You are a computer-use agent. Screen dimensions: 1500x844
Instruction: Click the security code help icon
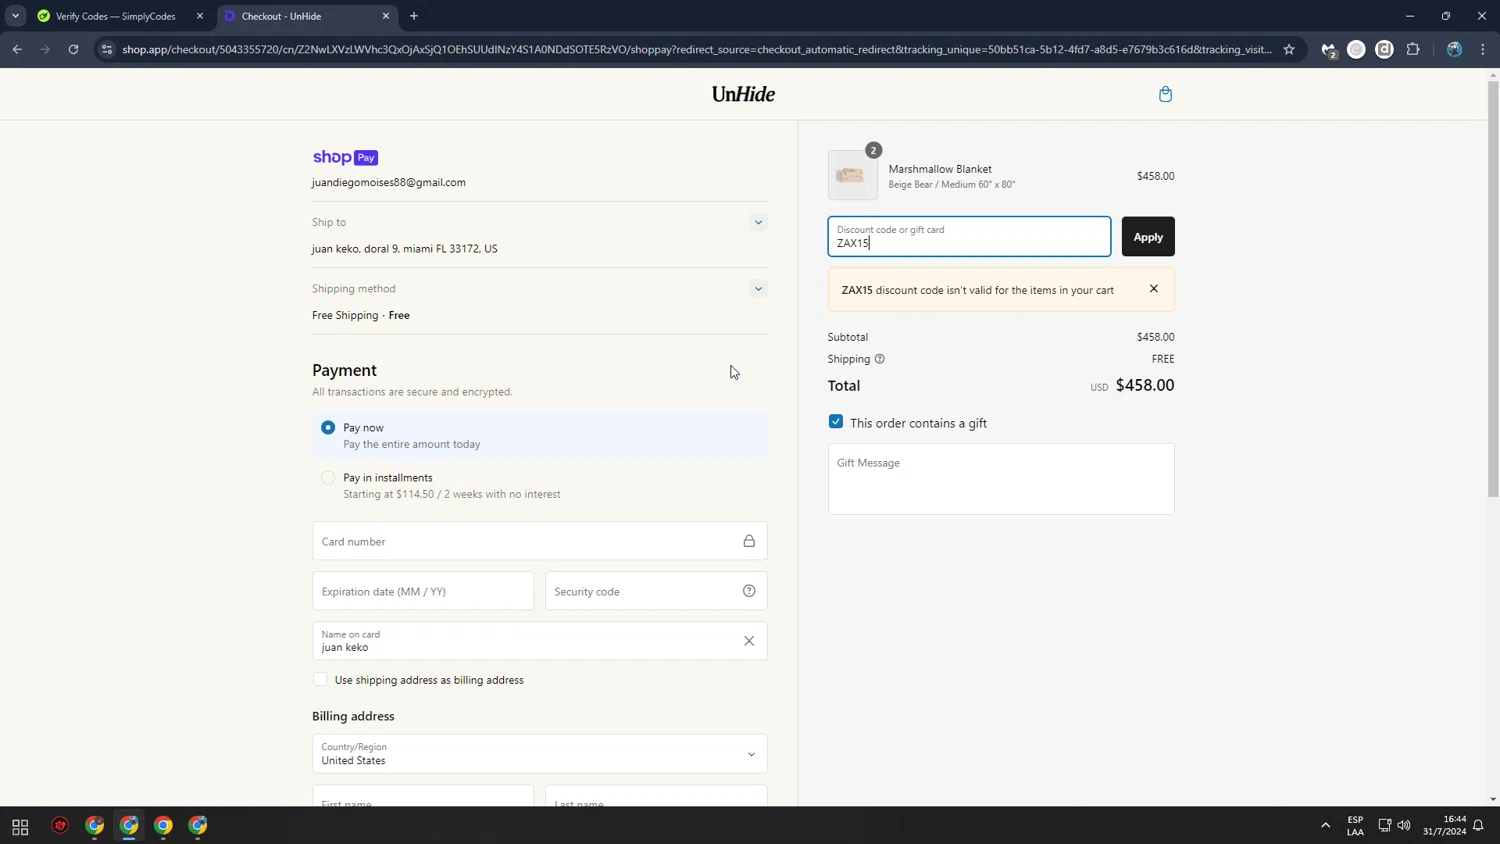[749, 591]
